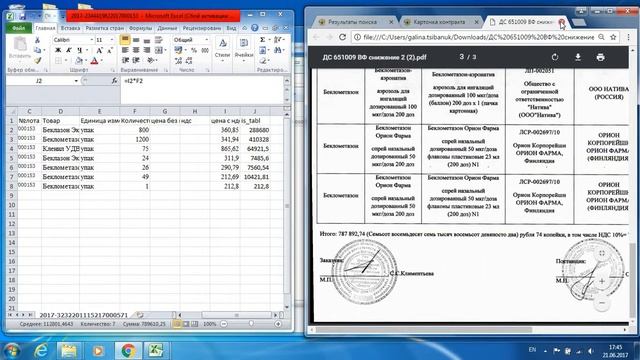Decrease font size with the small A icon
This screenshot has height=360, width=640.
point(110,50)
